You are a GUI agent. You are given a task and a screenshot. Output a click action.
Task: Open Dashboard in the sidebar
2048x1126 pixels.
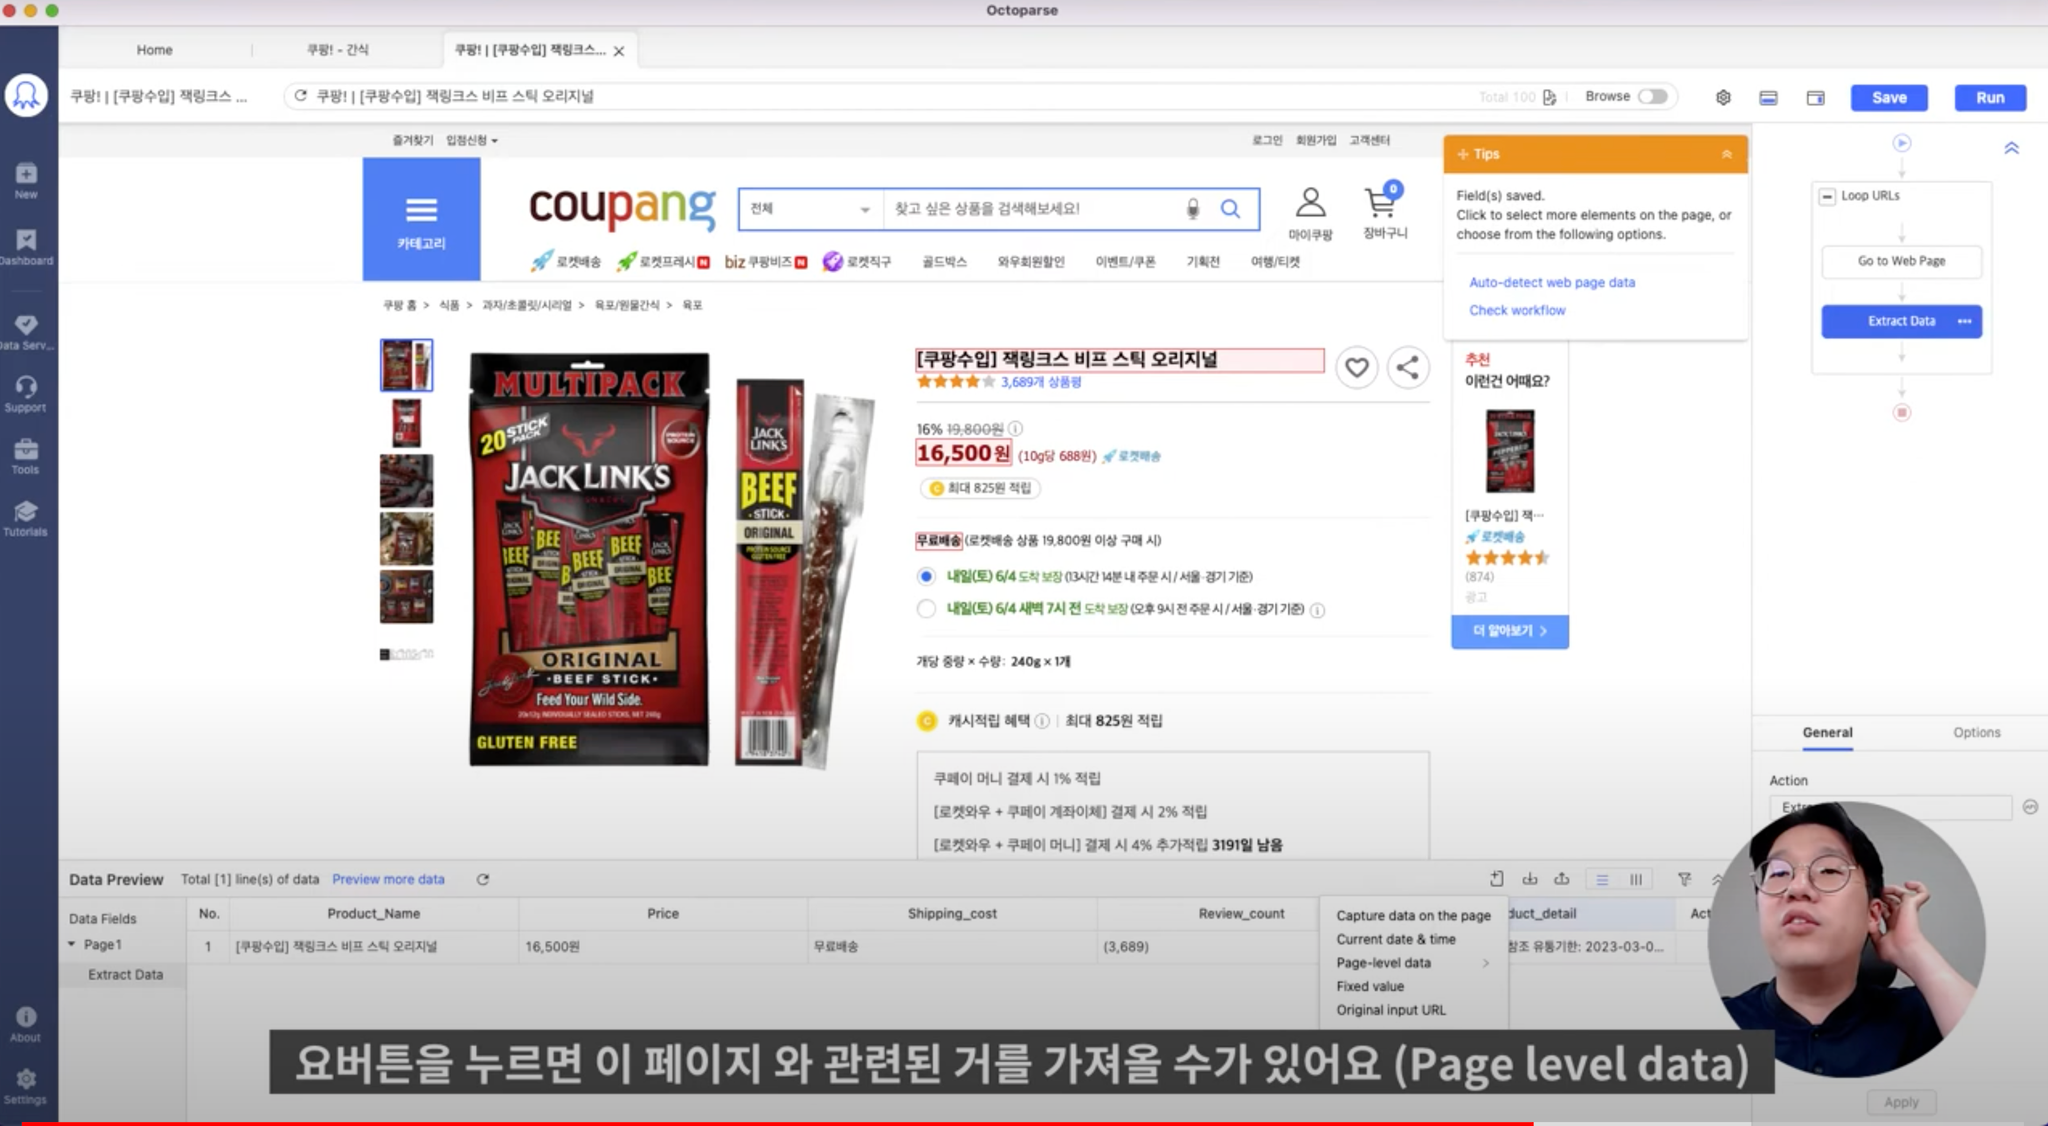26,247
